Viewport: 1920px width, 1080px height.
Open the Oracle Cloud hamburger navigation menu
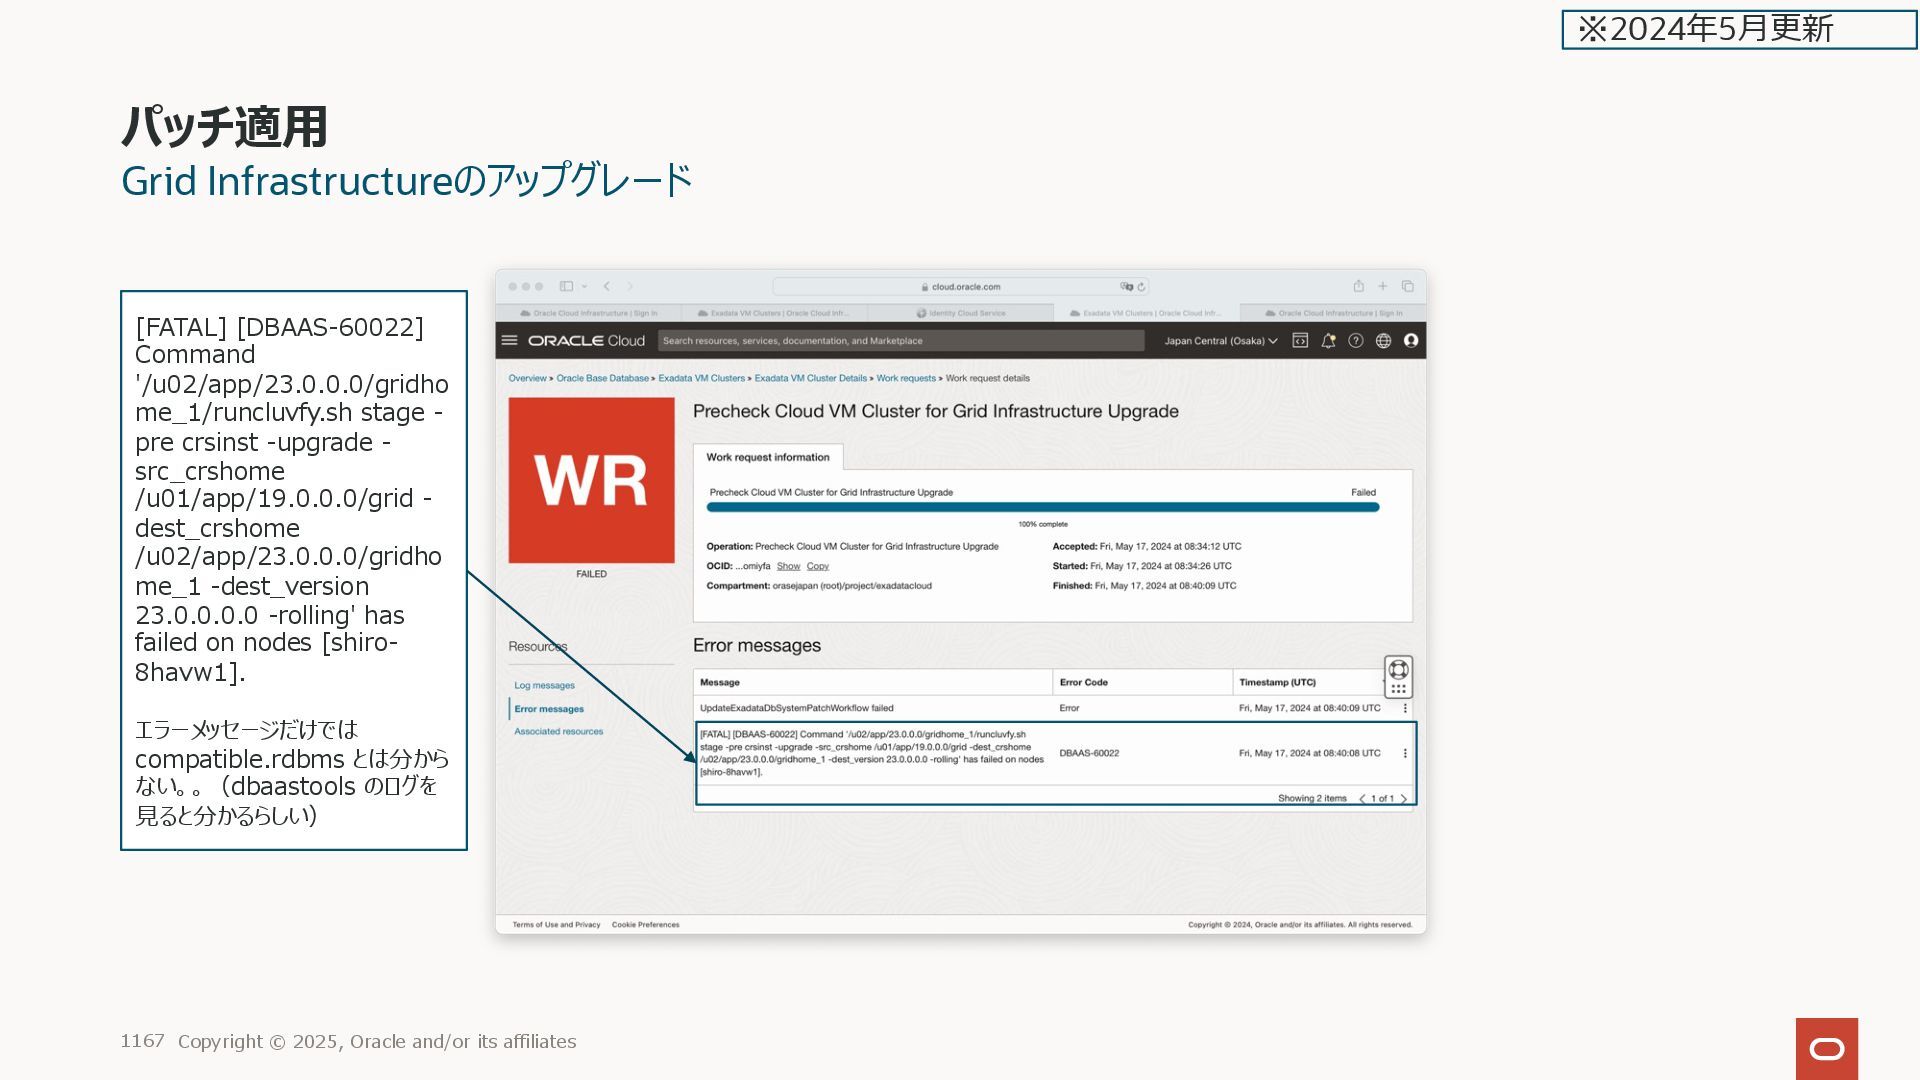pos(509,340)
